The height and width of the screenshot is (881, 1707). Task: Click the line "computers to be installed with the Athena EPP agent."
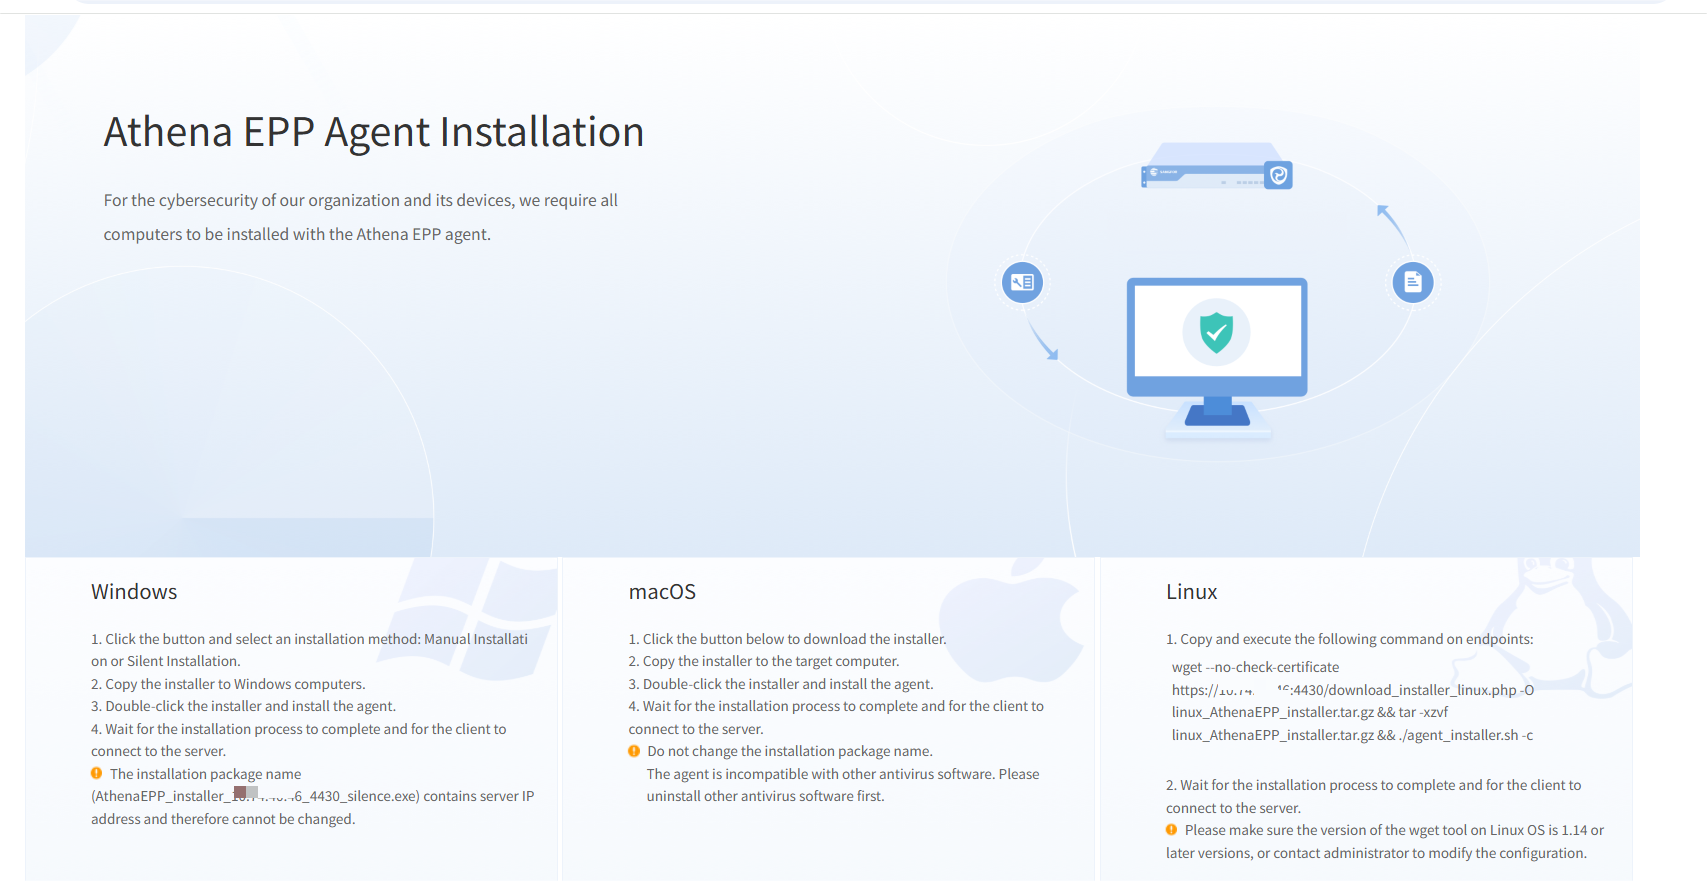coord(297,234)
